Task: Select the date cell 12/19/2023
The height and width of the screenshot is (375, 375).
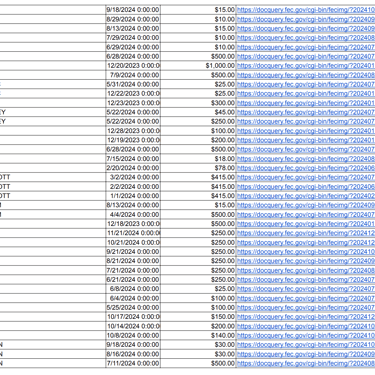Action: coord(133,140)
